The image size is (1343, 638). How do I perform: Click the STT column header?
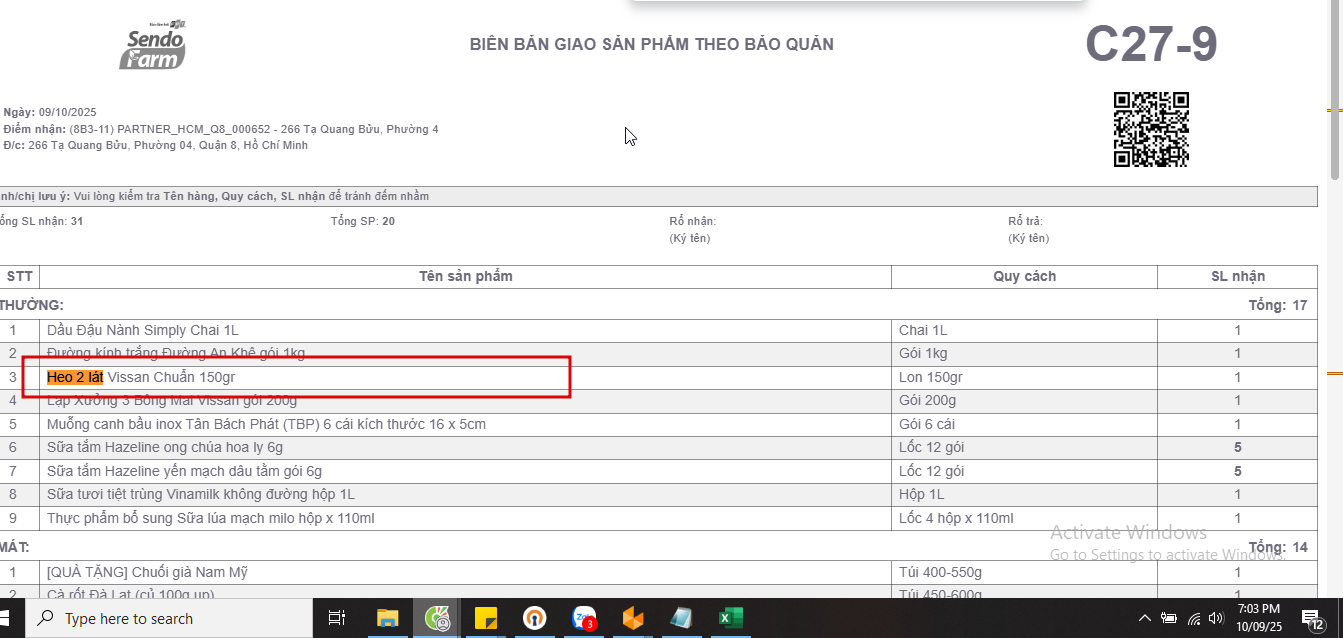point(20,276)
